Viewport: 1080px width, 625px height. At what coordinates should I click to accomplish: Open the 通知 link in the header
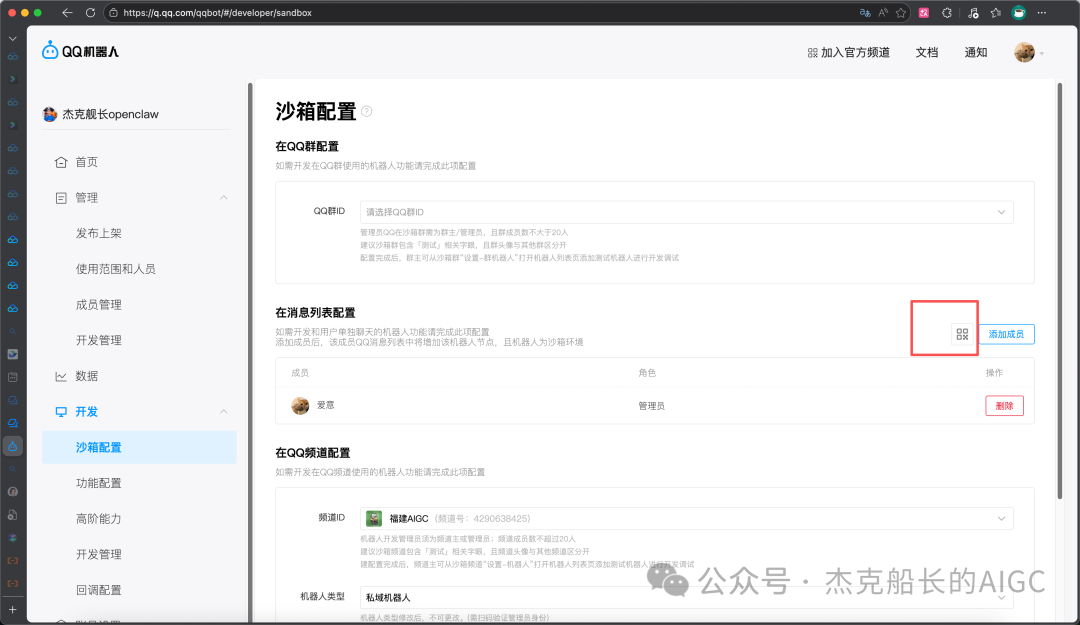[975, 52]
